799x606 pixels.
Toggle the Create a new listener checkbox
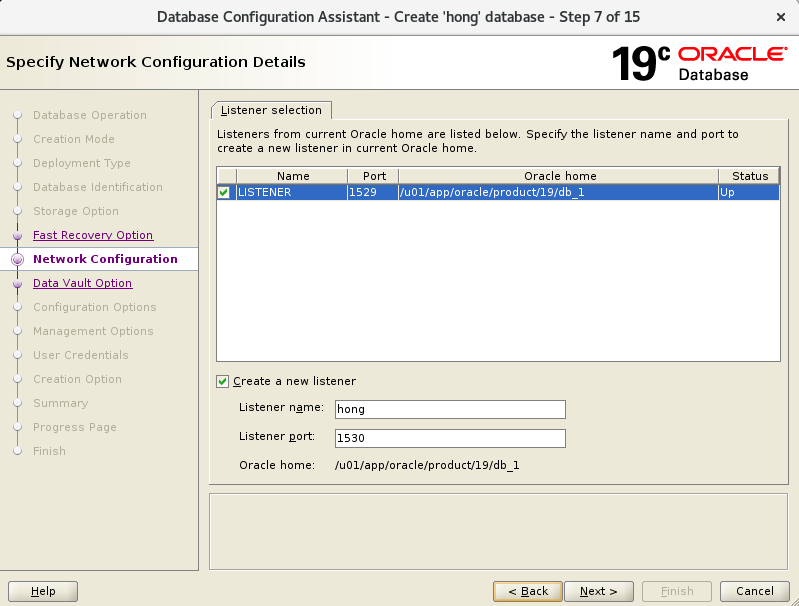(x=223, y=381)
